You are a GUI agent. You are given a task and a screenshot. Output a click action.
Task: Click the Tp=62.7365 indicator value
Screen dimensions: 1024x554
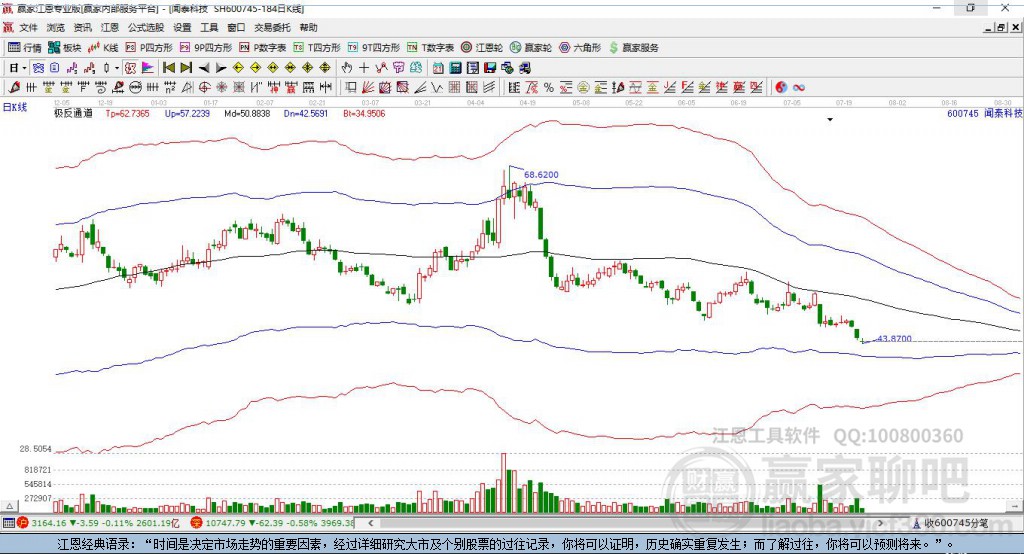coord(127,114)
